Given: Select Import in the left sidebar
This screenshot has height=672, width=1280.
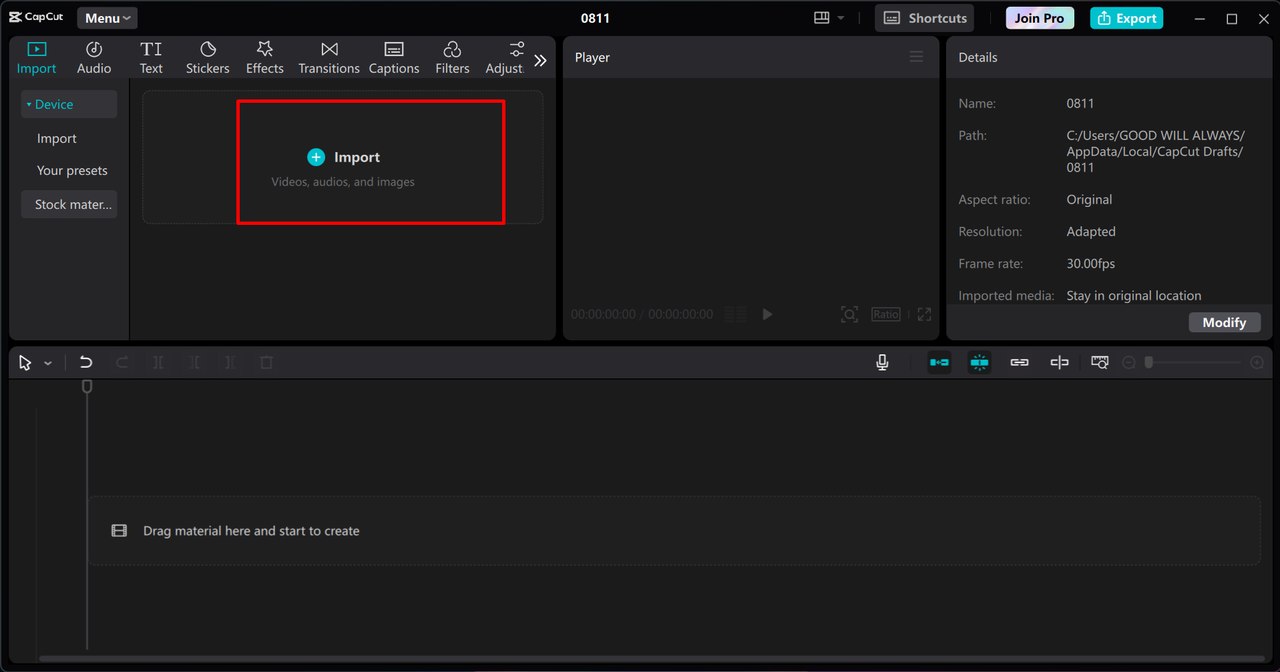Looking at the screenshot, I should (57, 139).
